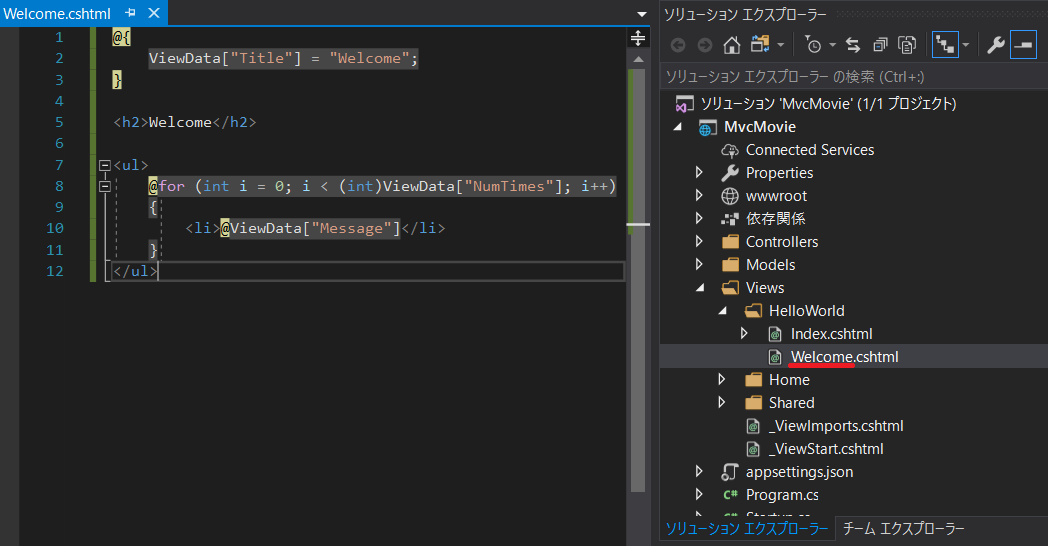Expand the Shared folder arrow

pos(722,402)
